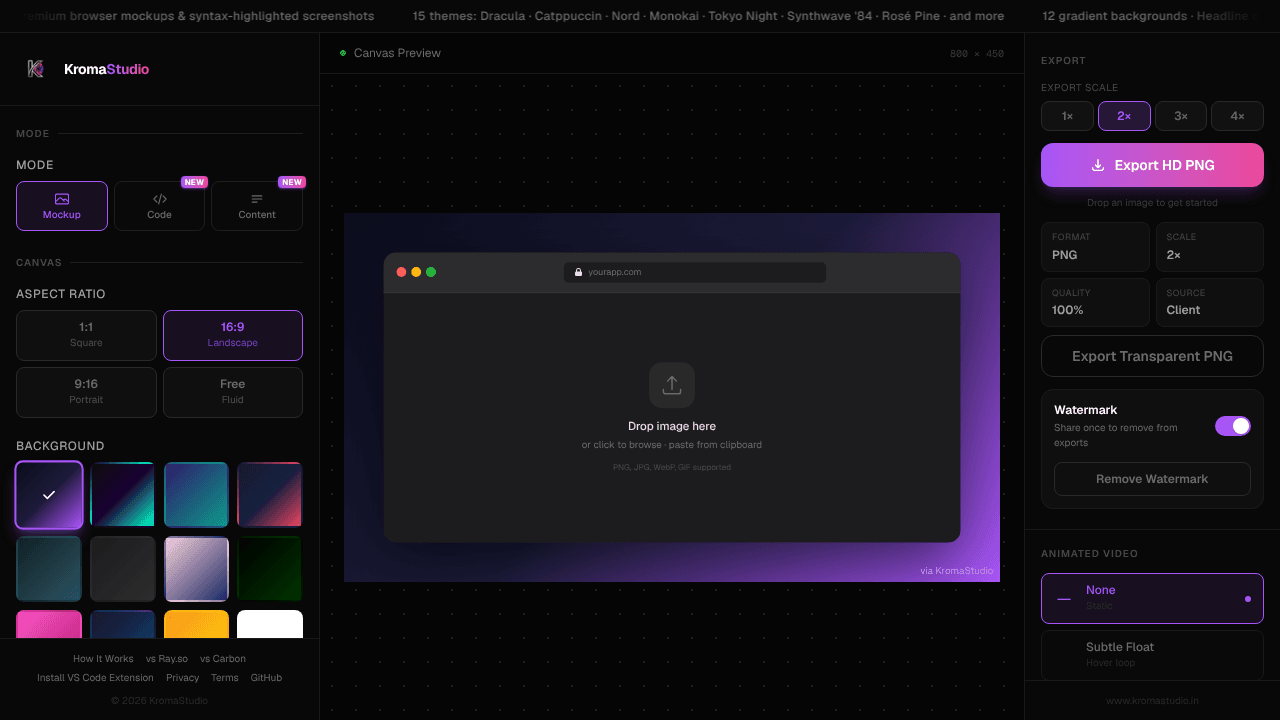Select the None static animation option
The height and width of the screenshot is (720, 1280).
click(1152, 598)
